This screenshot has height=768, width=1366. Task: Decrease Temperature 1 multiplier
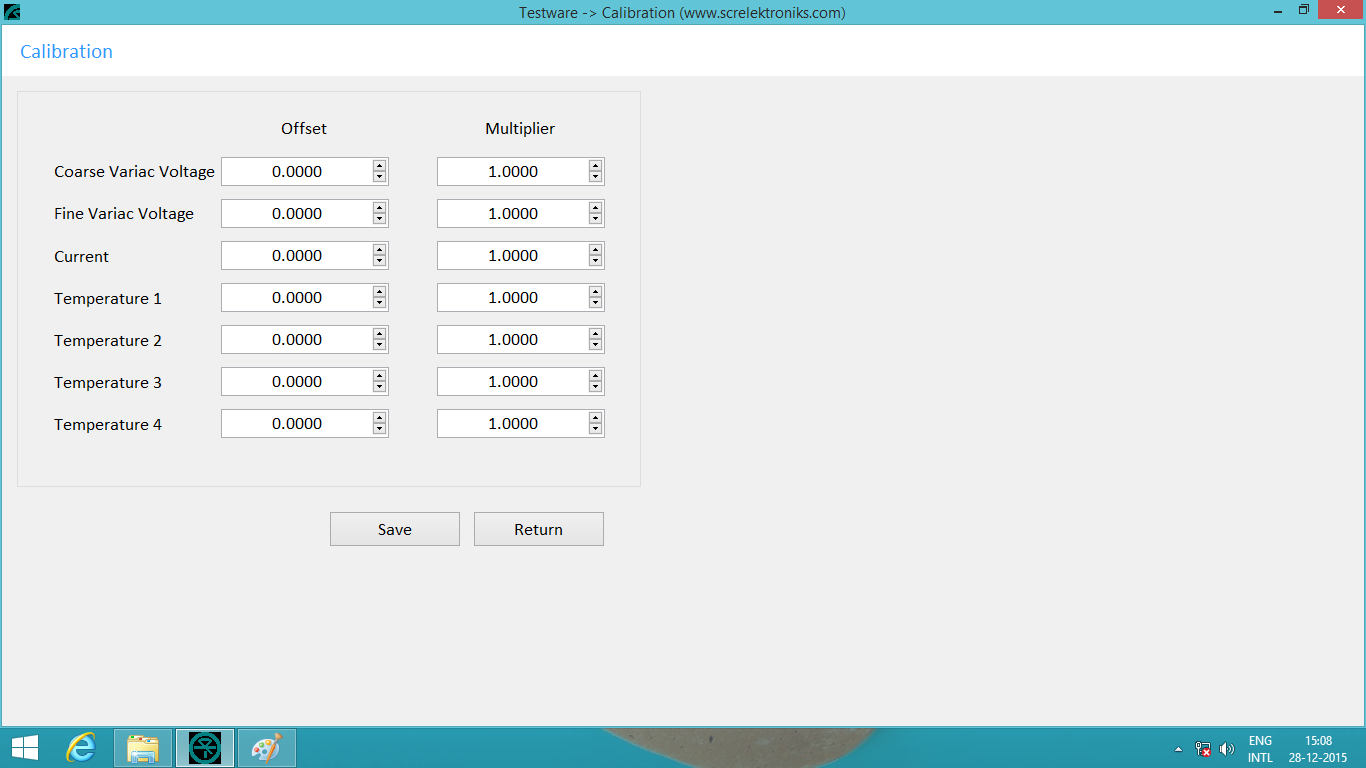point(595,303)
